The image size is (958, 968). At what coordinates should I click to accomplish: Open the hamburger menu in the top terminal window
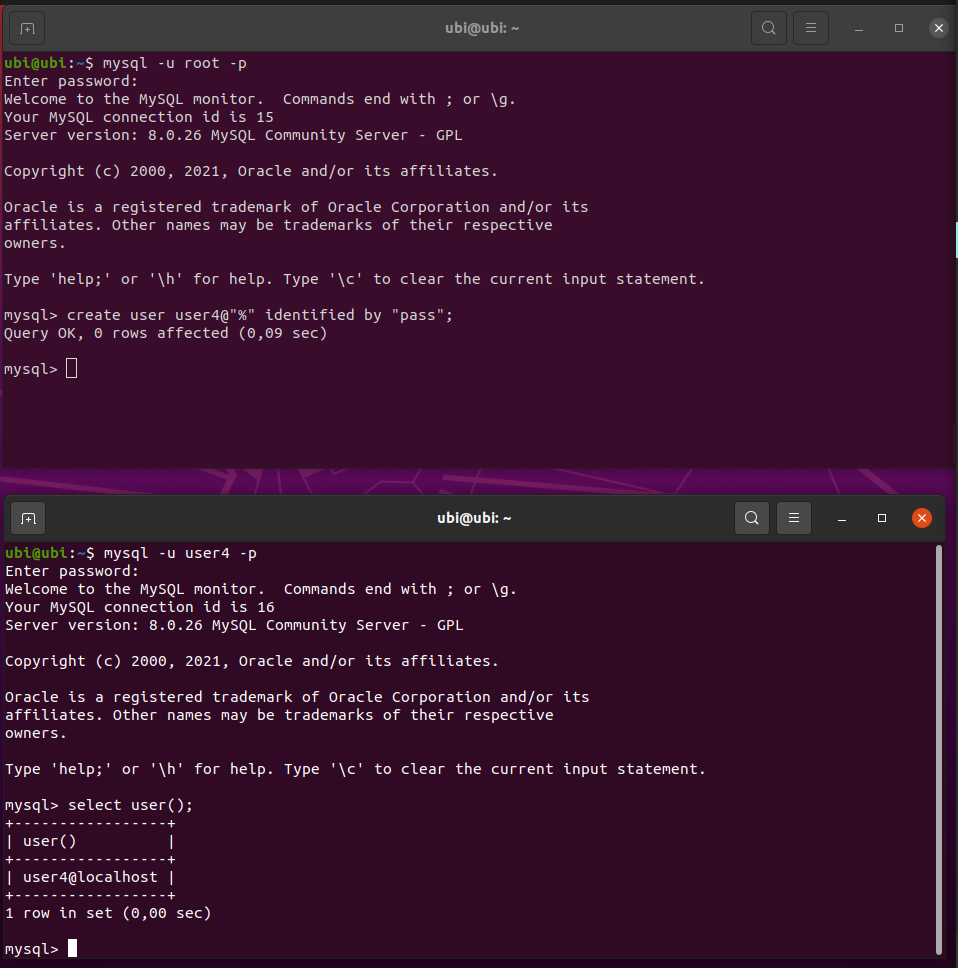(810, 28)
